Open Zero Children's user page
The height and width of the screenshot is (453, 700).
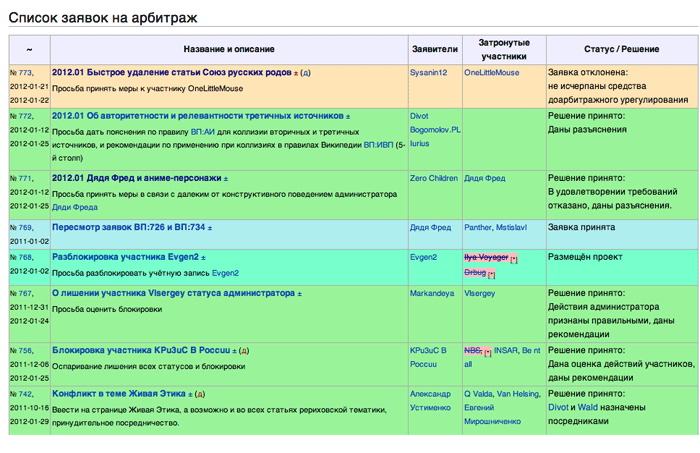click(434, 178)
